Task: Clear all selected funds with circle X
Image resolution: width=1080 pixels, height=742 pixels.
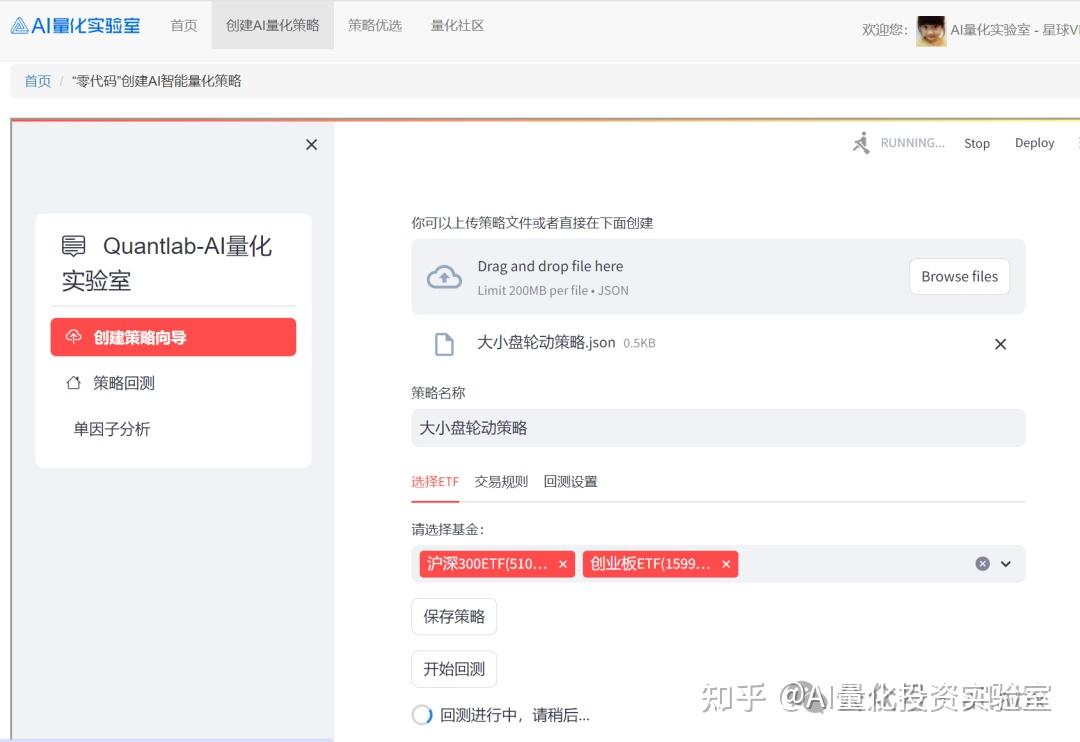Action: pos(982,563)
